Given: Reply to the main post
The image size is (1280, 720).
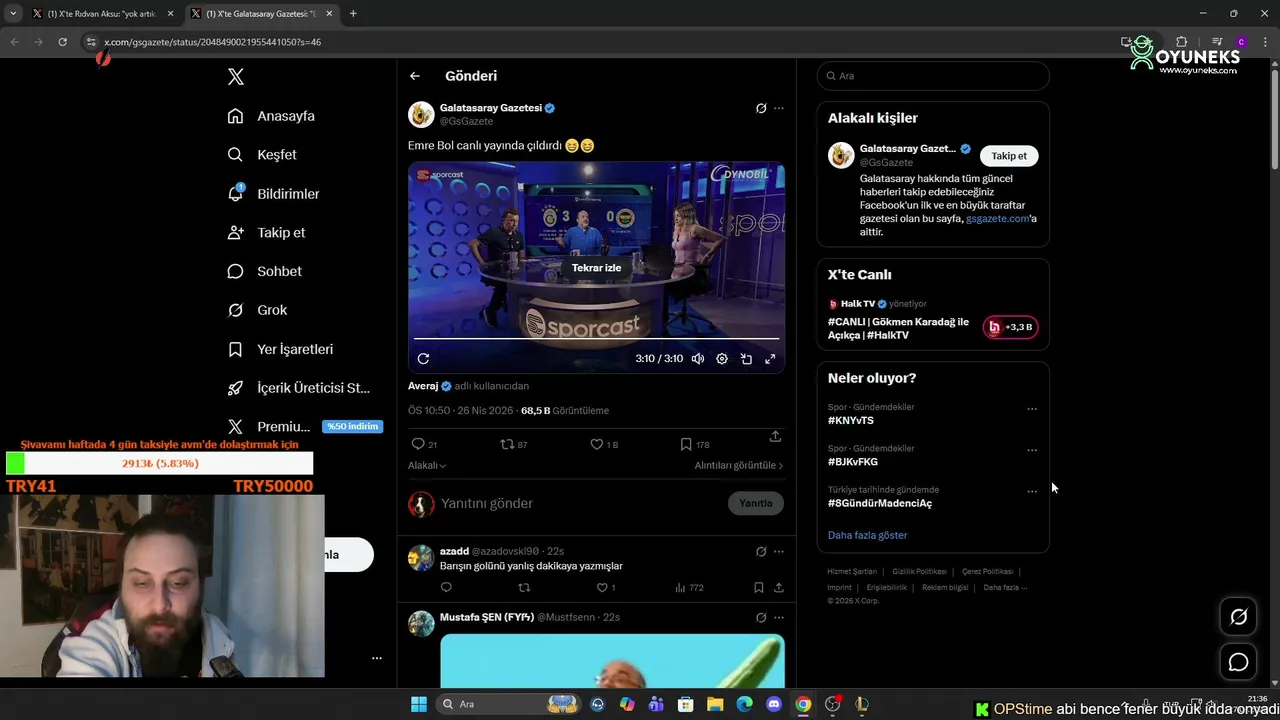Looking at the screenshot, I should 424,444.
